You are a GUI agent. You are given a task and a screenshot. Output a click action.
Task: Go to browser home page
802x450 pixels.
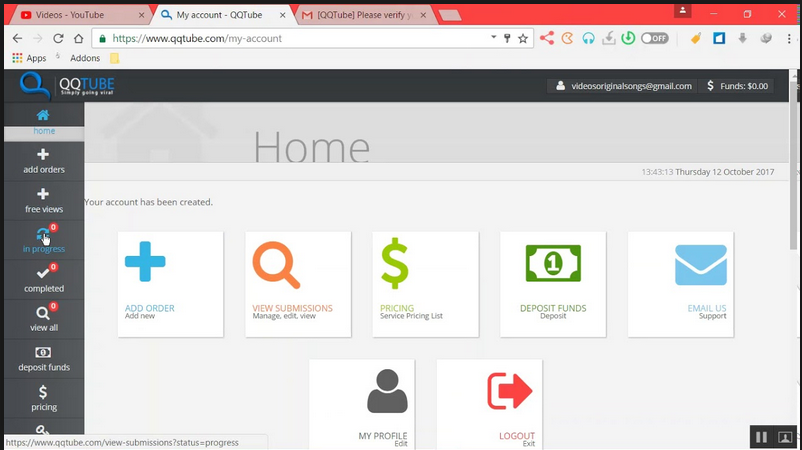coord(78,38)
